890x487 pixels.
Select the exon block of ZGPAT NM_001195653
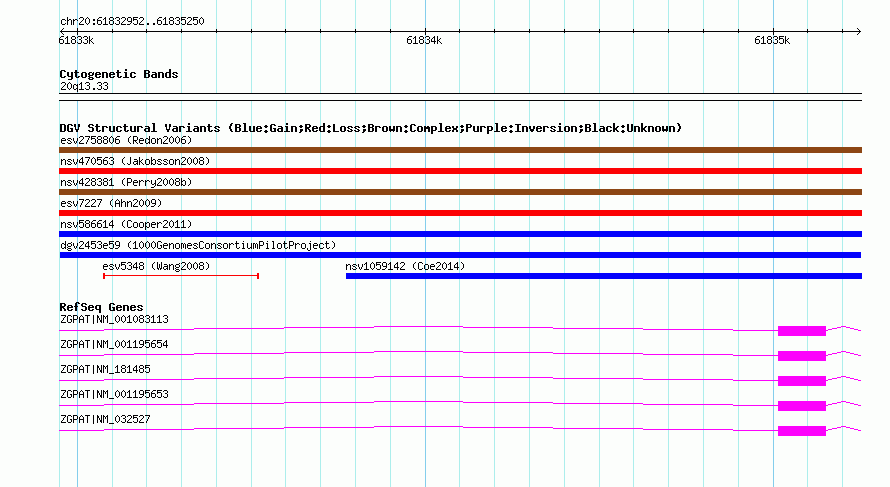pos(801,406)
